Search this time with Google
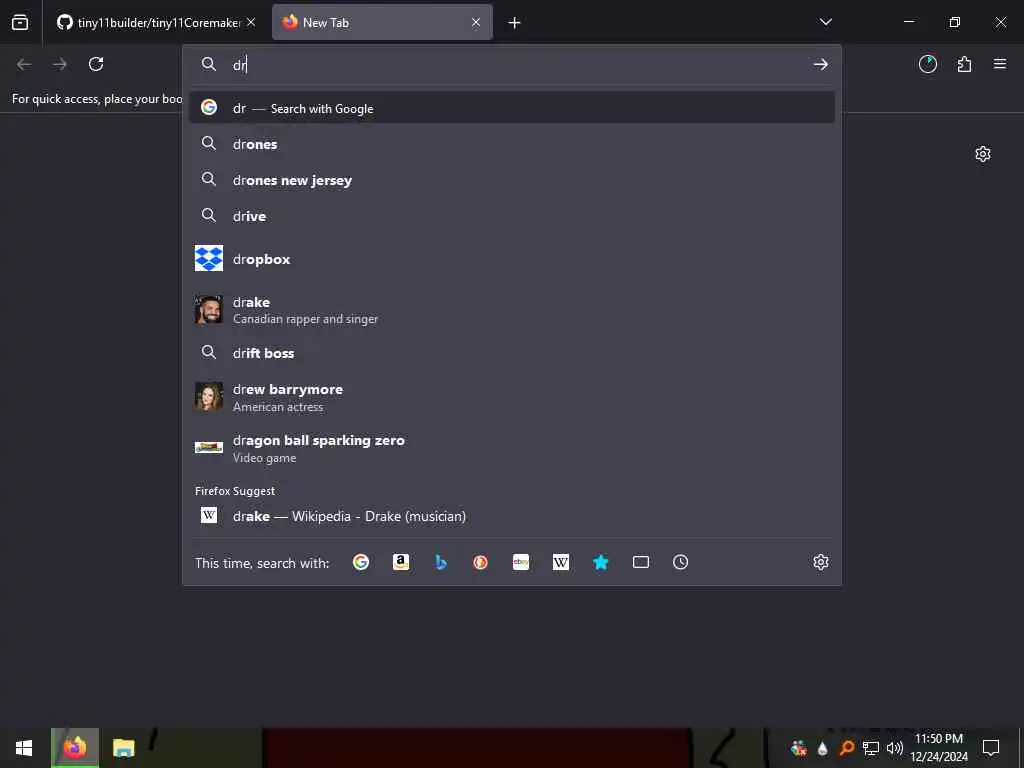1024x768 pixels. [361, 562]
